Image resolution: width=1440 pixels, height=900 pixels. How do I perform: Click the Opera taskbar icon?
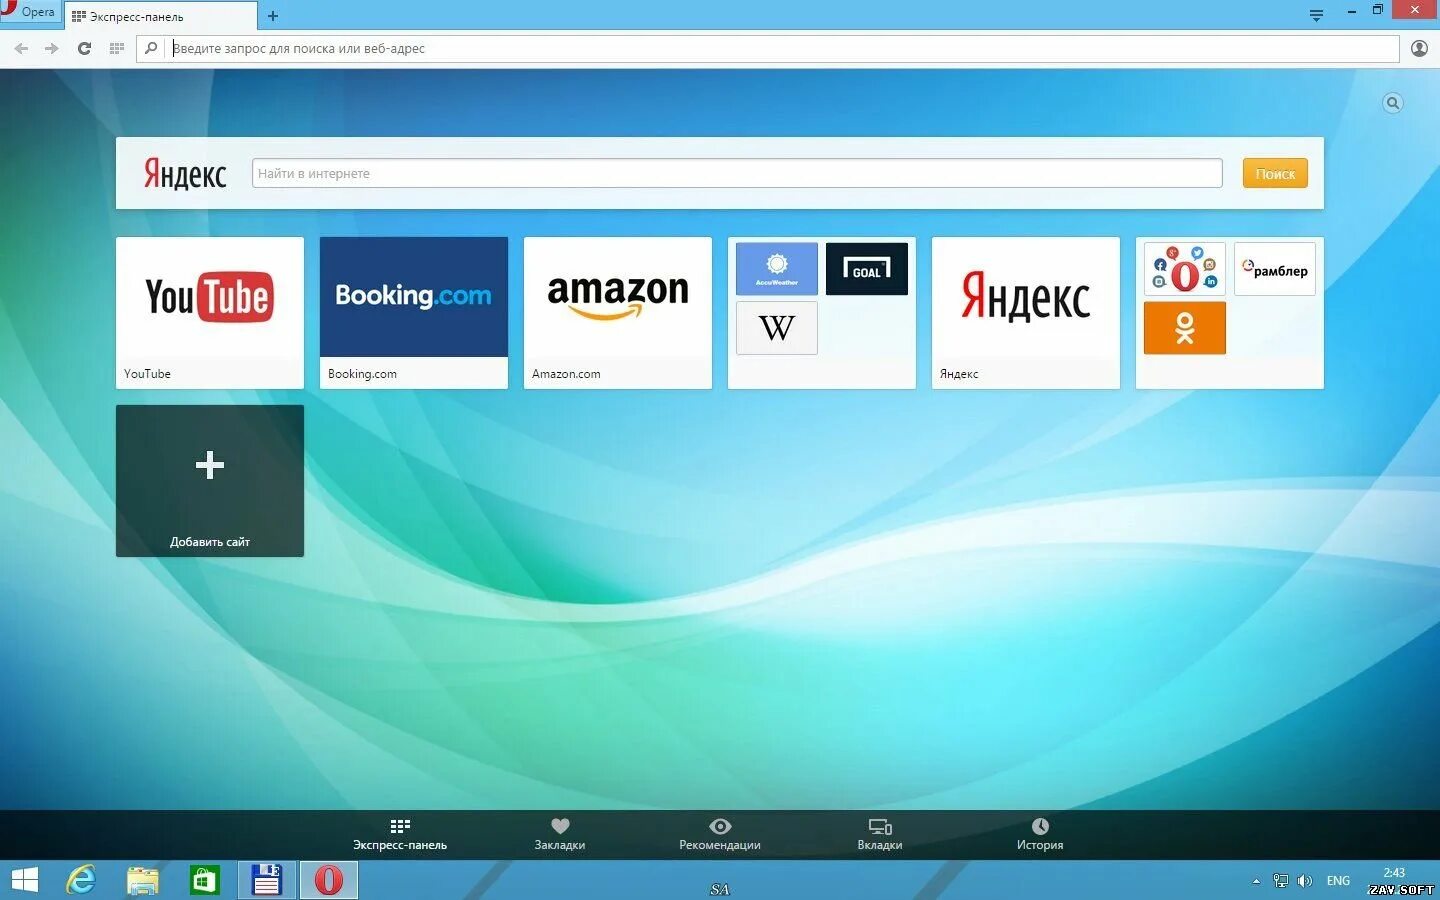click(x=329, y=880)
